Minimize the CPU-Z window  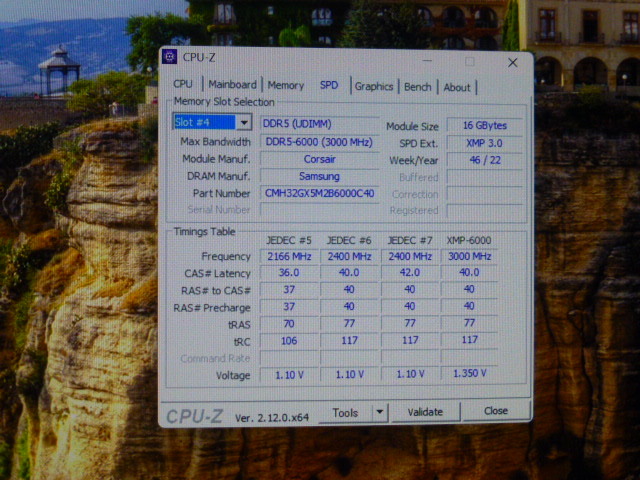pyautogui.click(x=427, y=61)
